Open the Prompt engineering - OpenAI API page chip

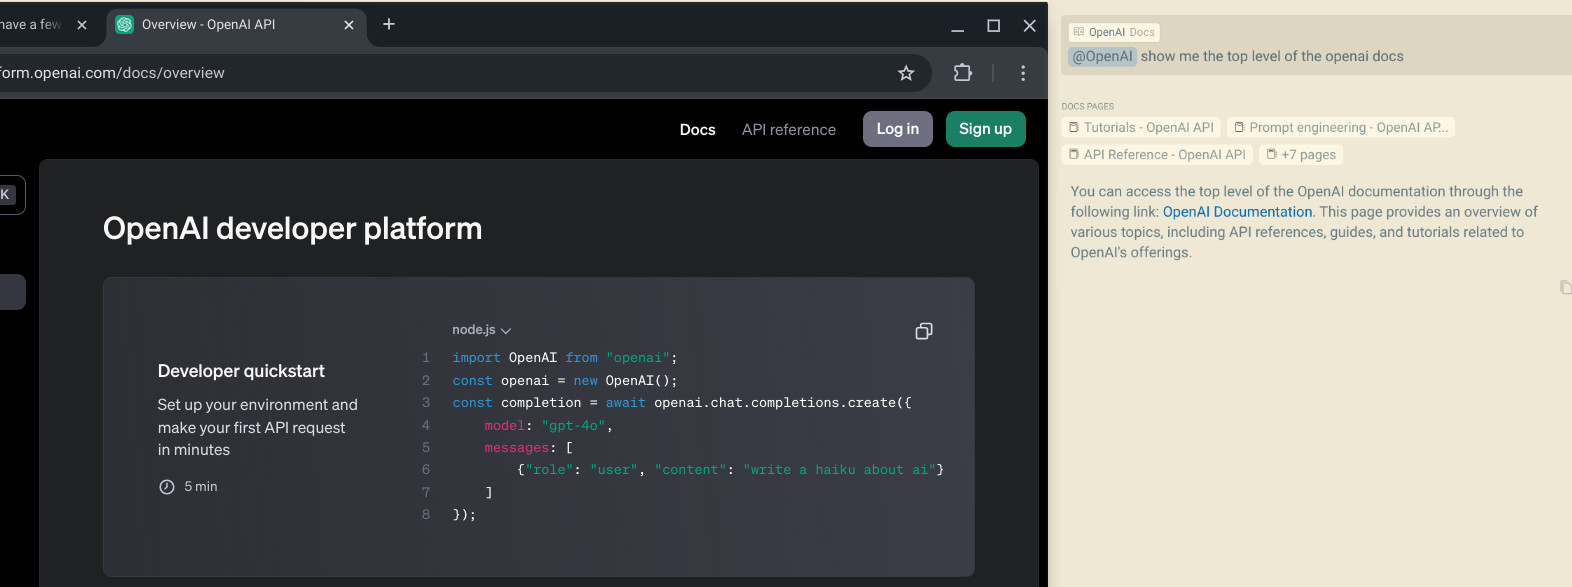(x=1341, y=128)
